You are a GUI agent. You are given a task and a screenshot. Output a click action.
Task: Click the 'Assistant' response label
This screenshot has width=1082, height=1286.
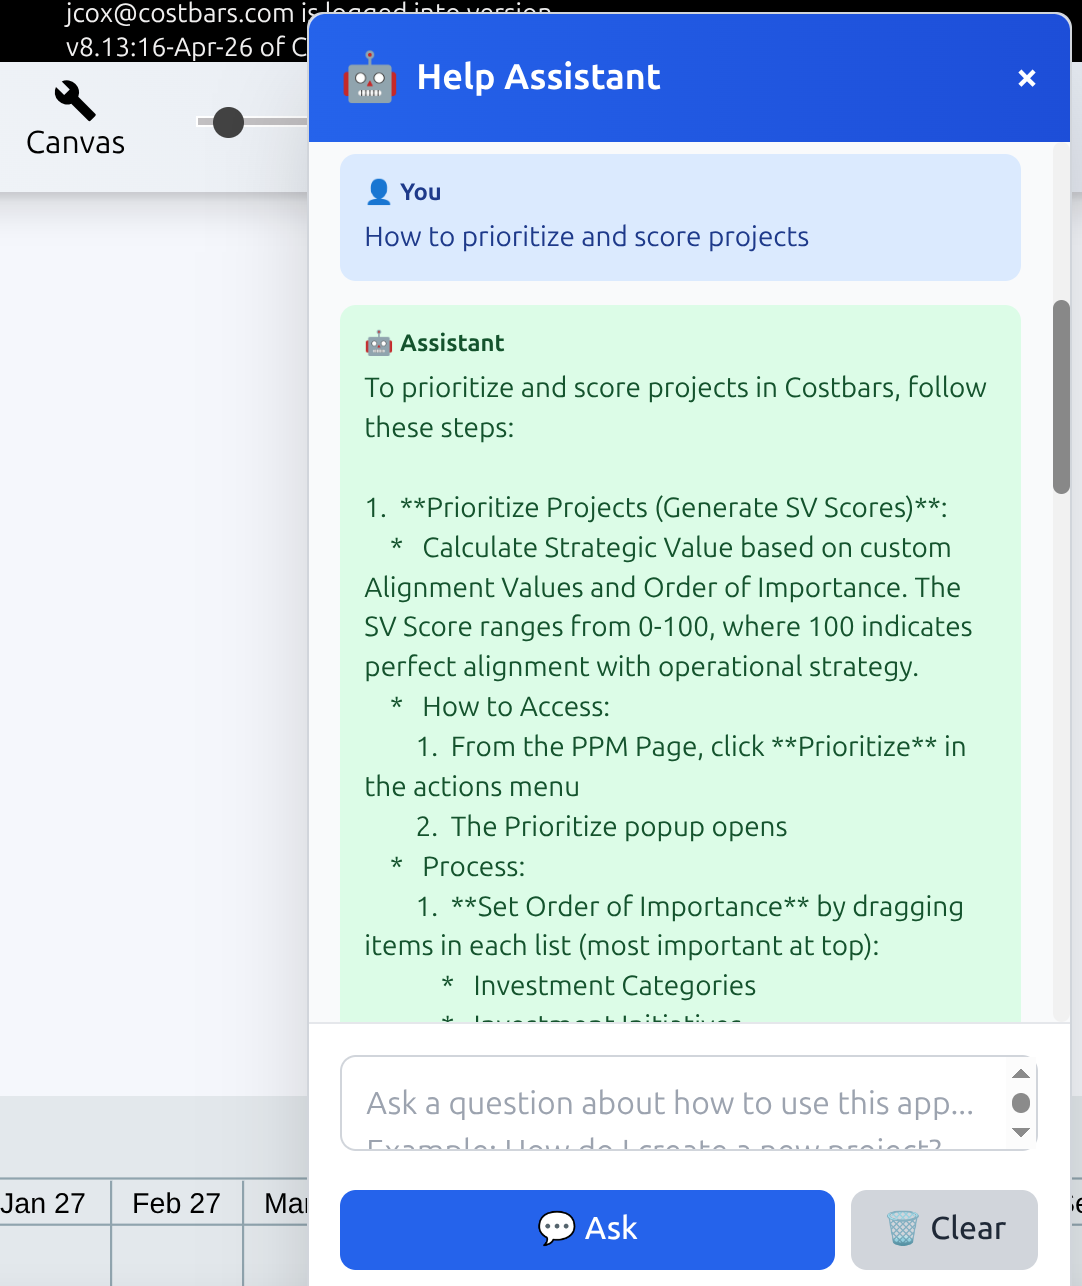point(452,343)
